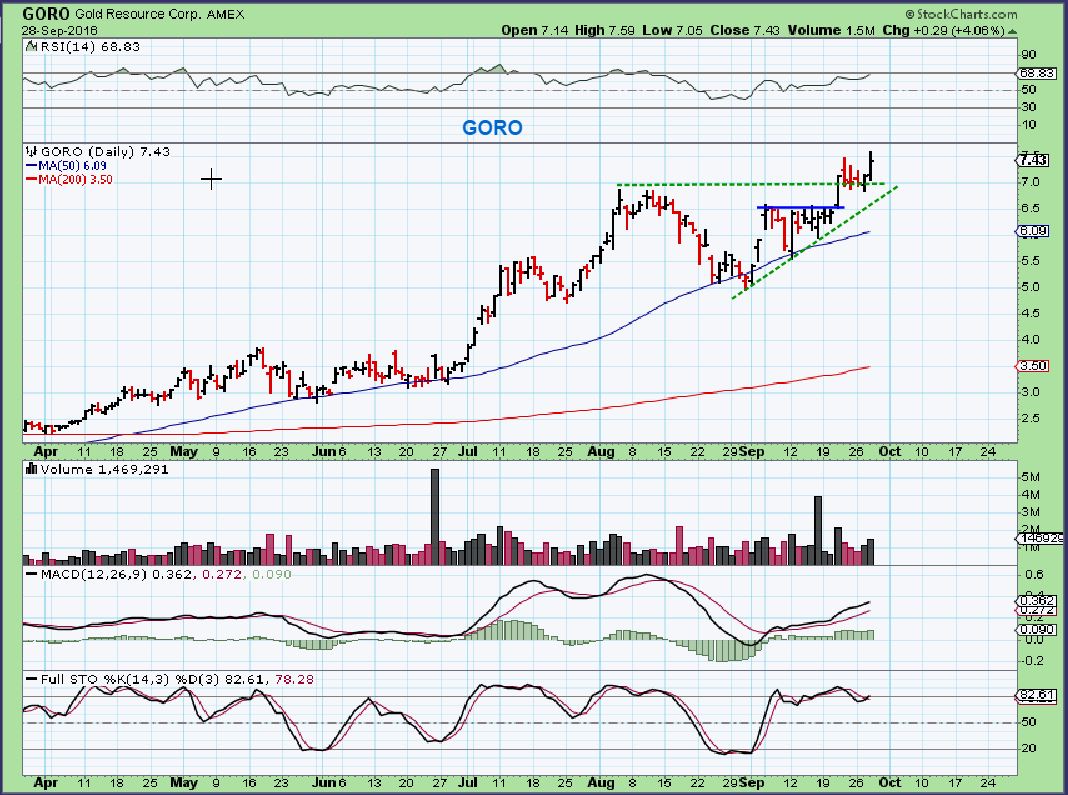
Task: Click the Aug label under the price chart
Action: click(x=600, y=451)
